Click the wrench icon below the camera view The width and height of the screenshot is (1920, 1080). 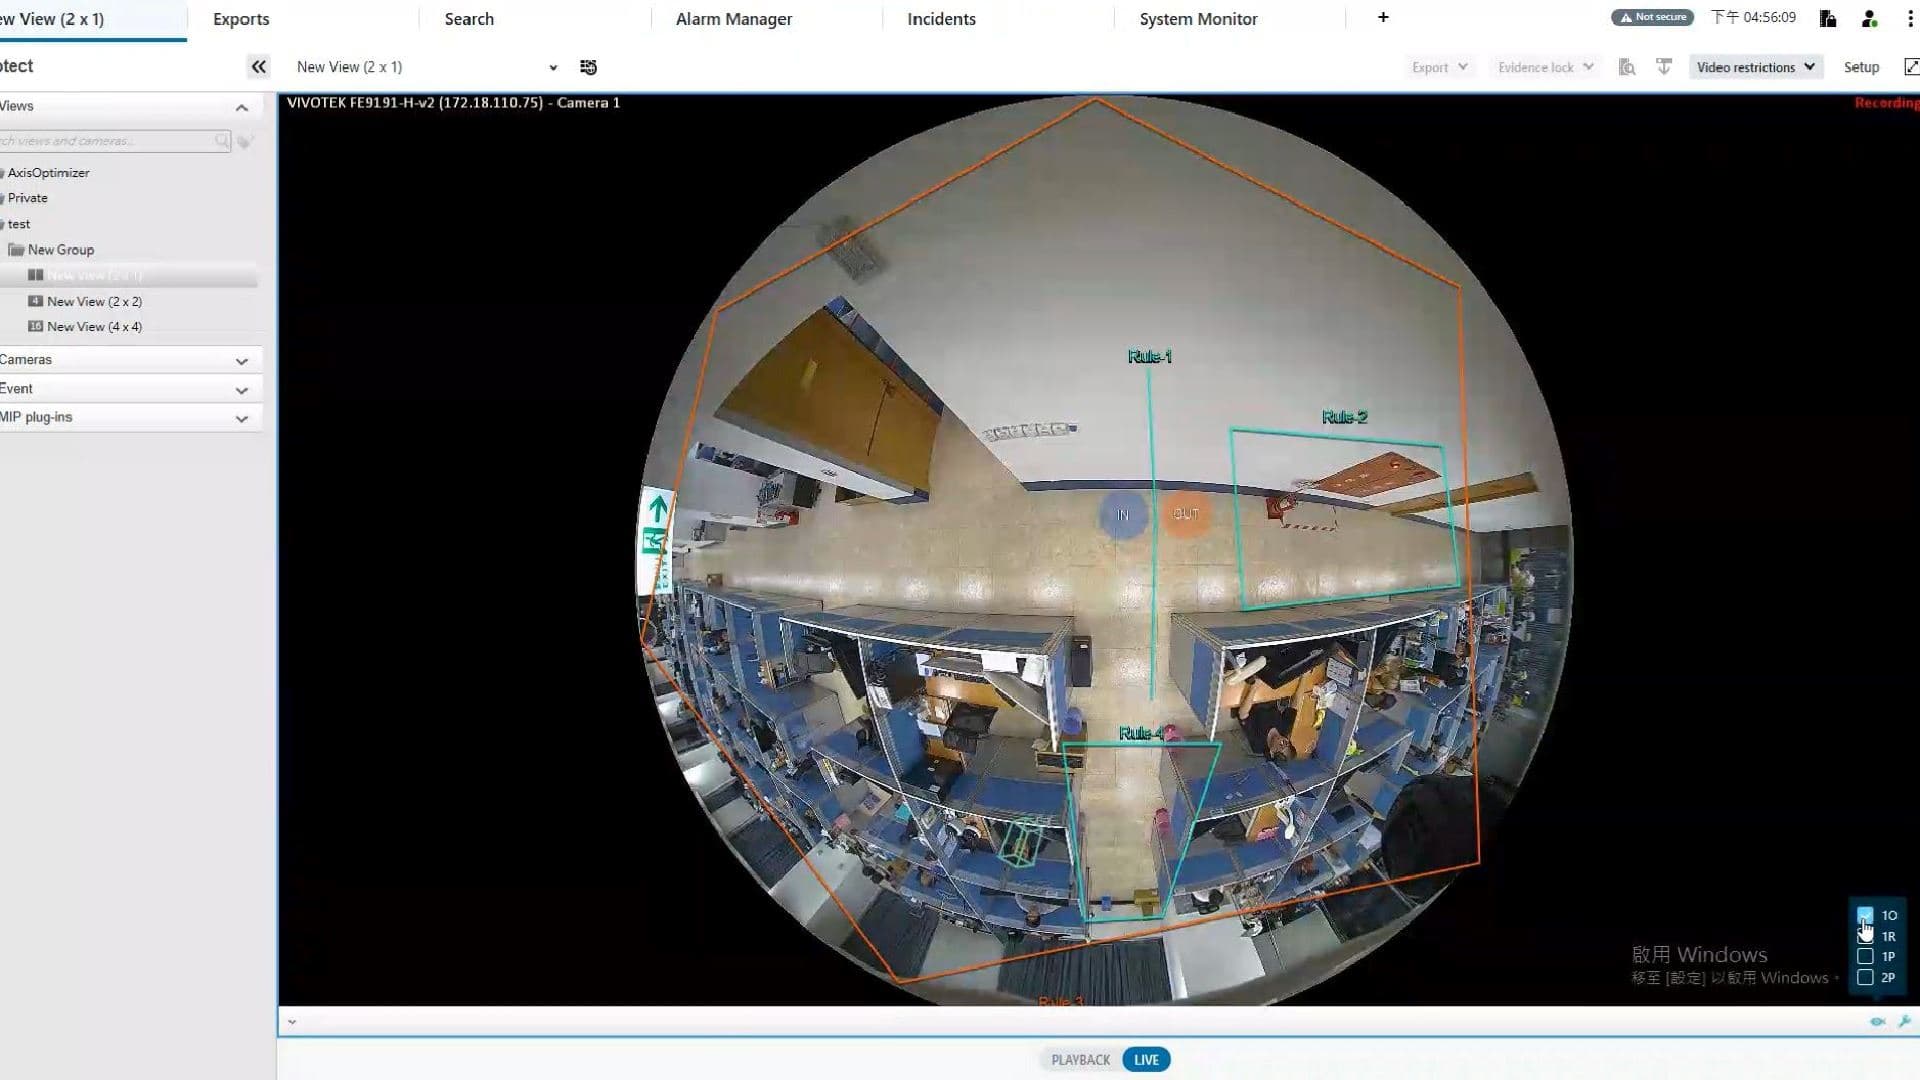(x=1904, y=1021)
